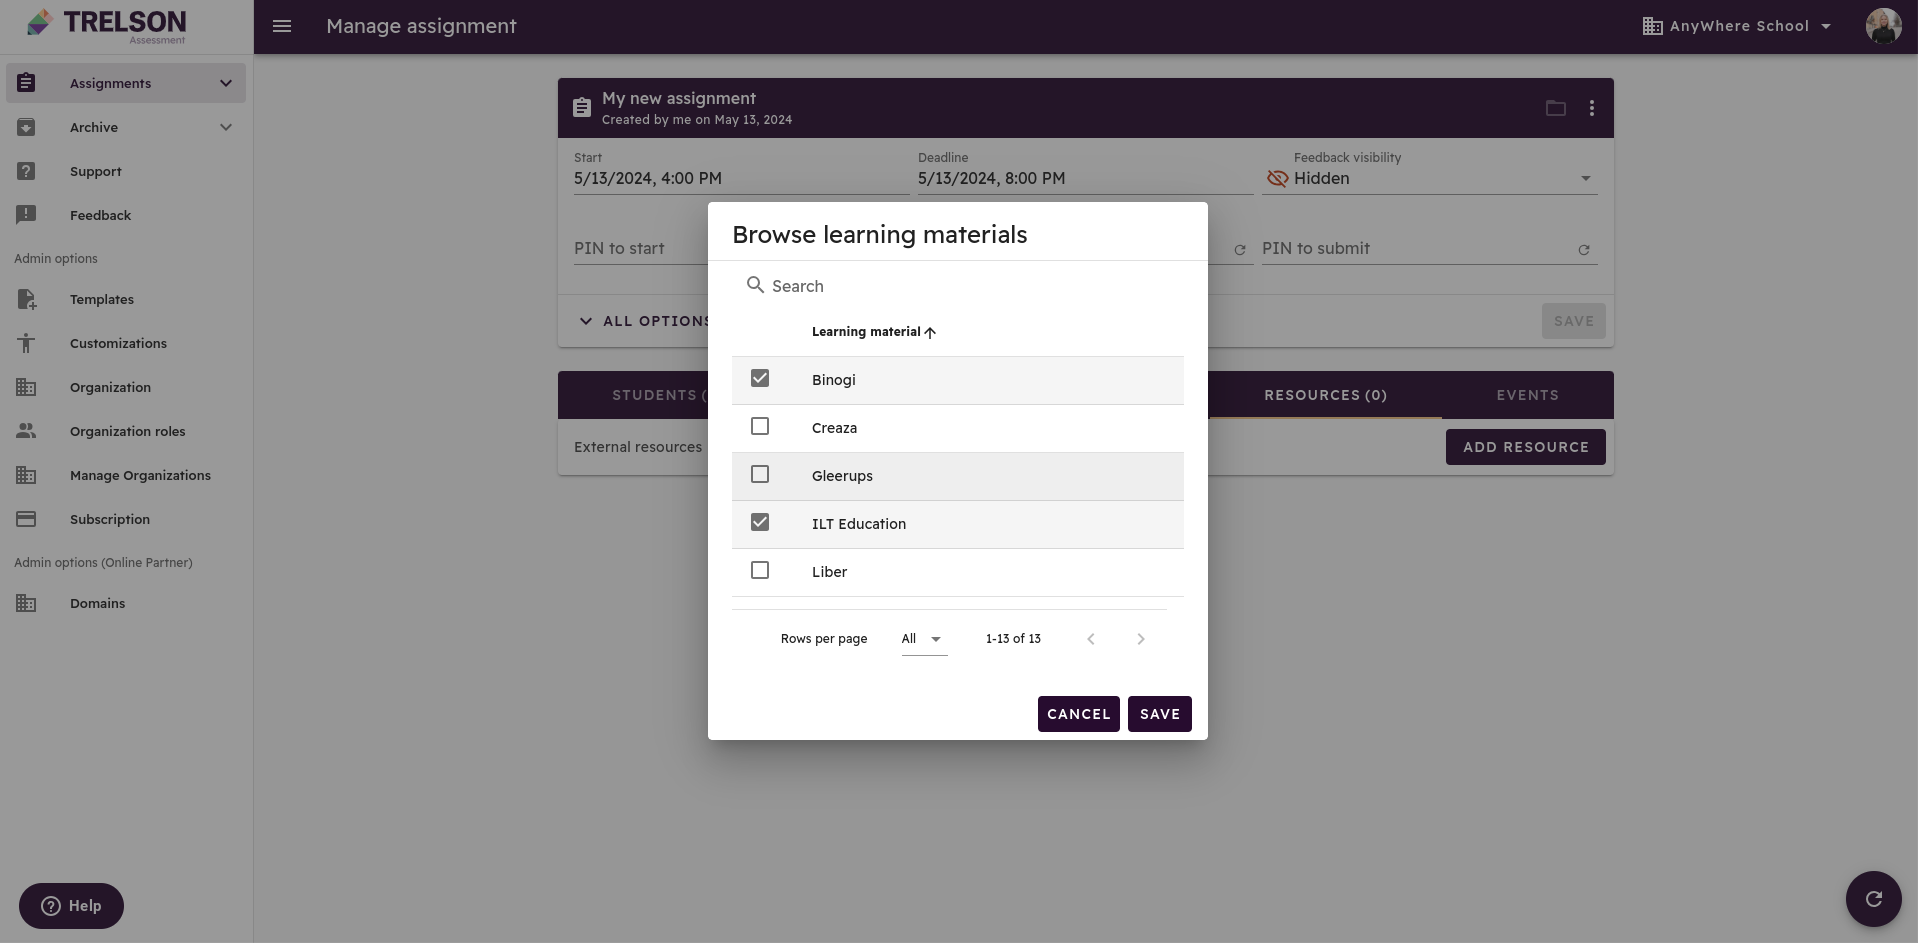Click the search magnifier icon in dialog

pyautogui.click(x=756, y=285)
